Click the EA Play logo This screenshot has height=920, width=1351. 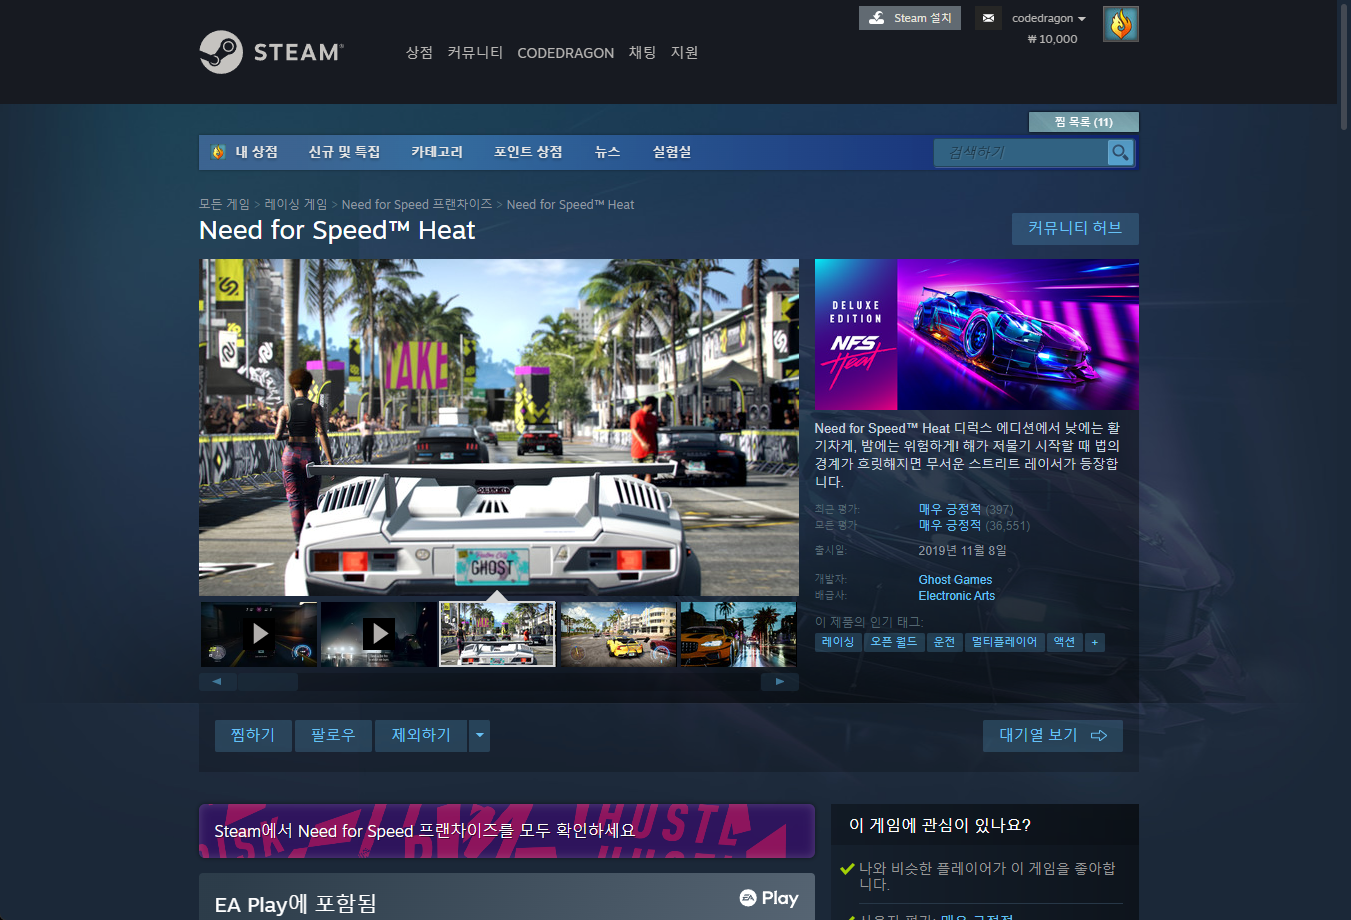click(769, 898)
